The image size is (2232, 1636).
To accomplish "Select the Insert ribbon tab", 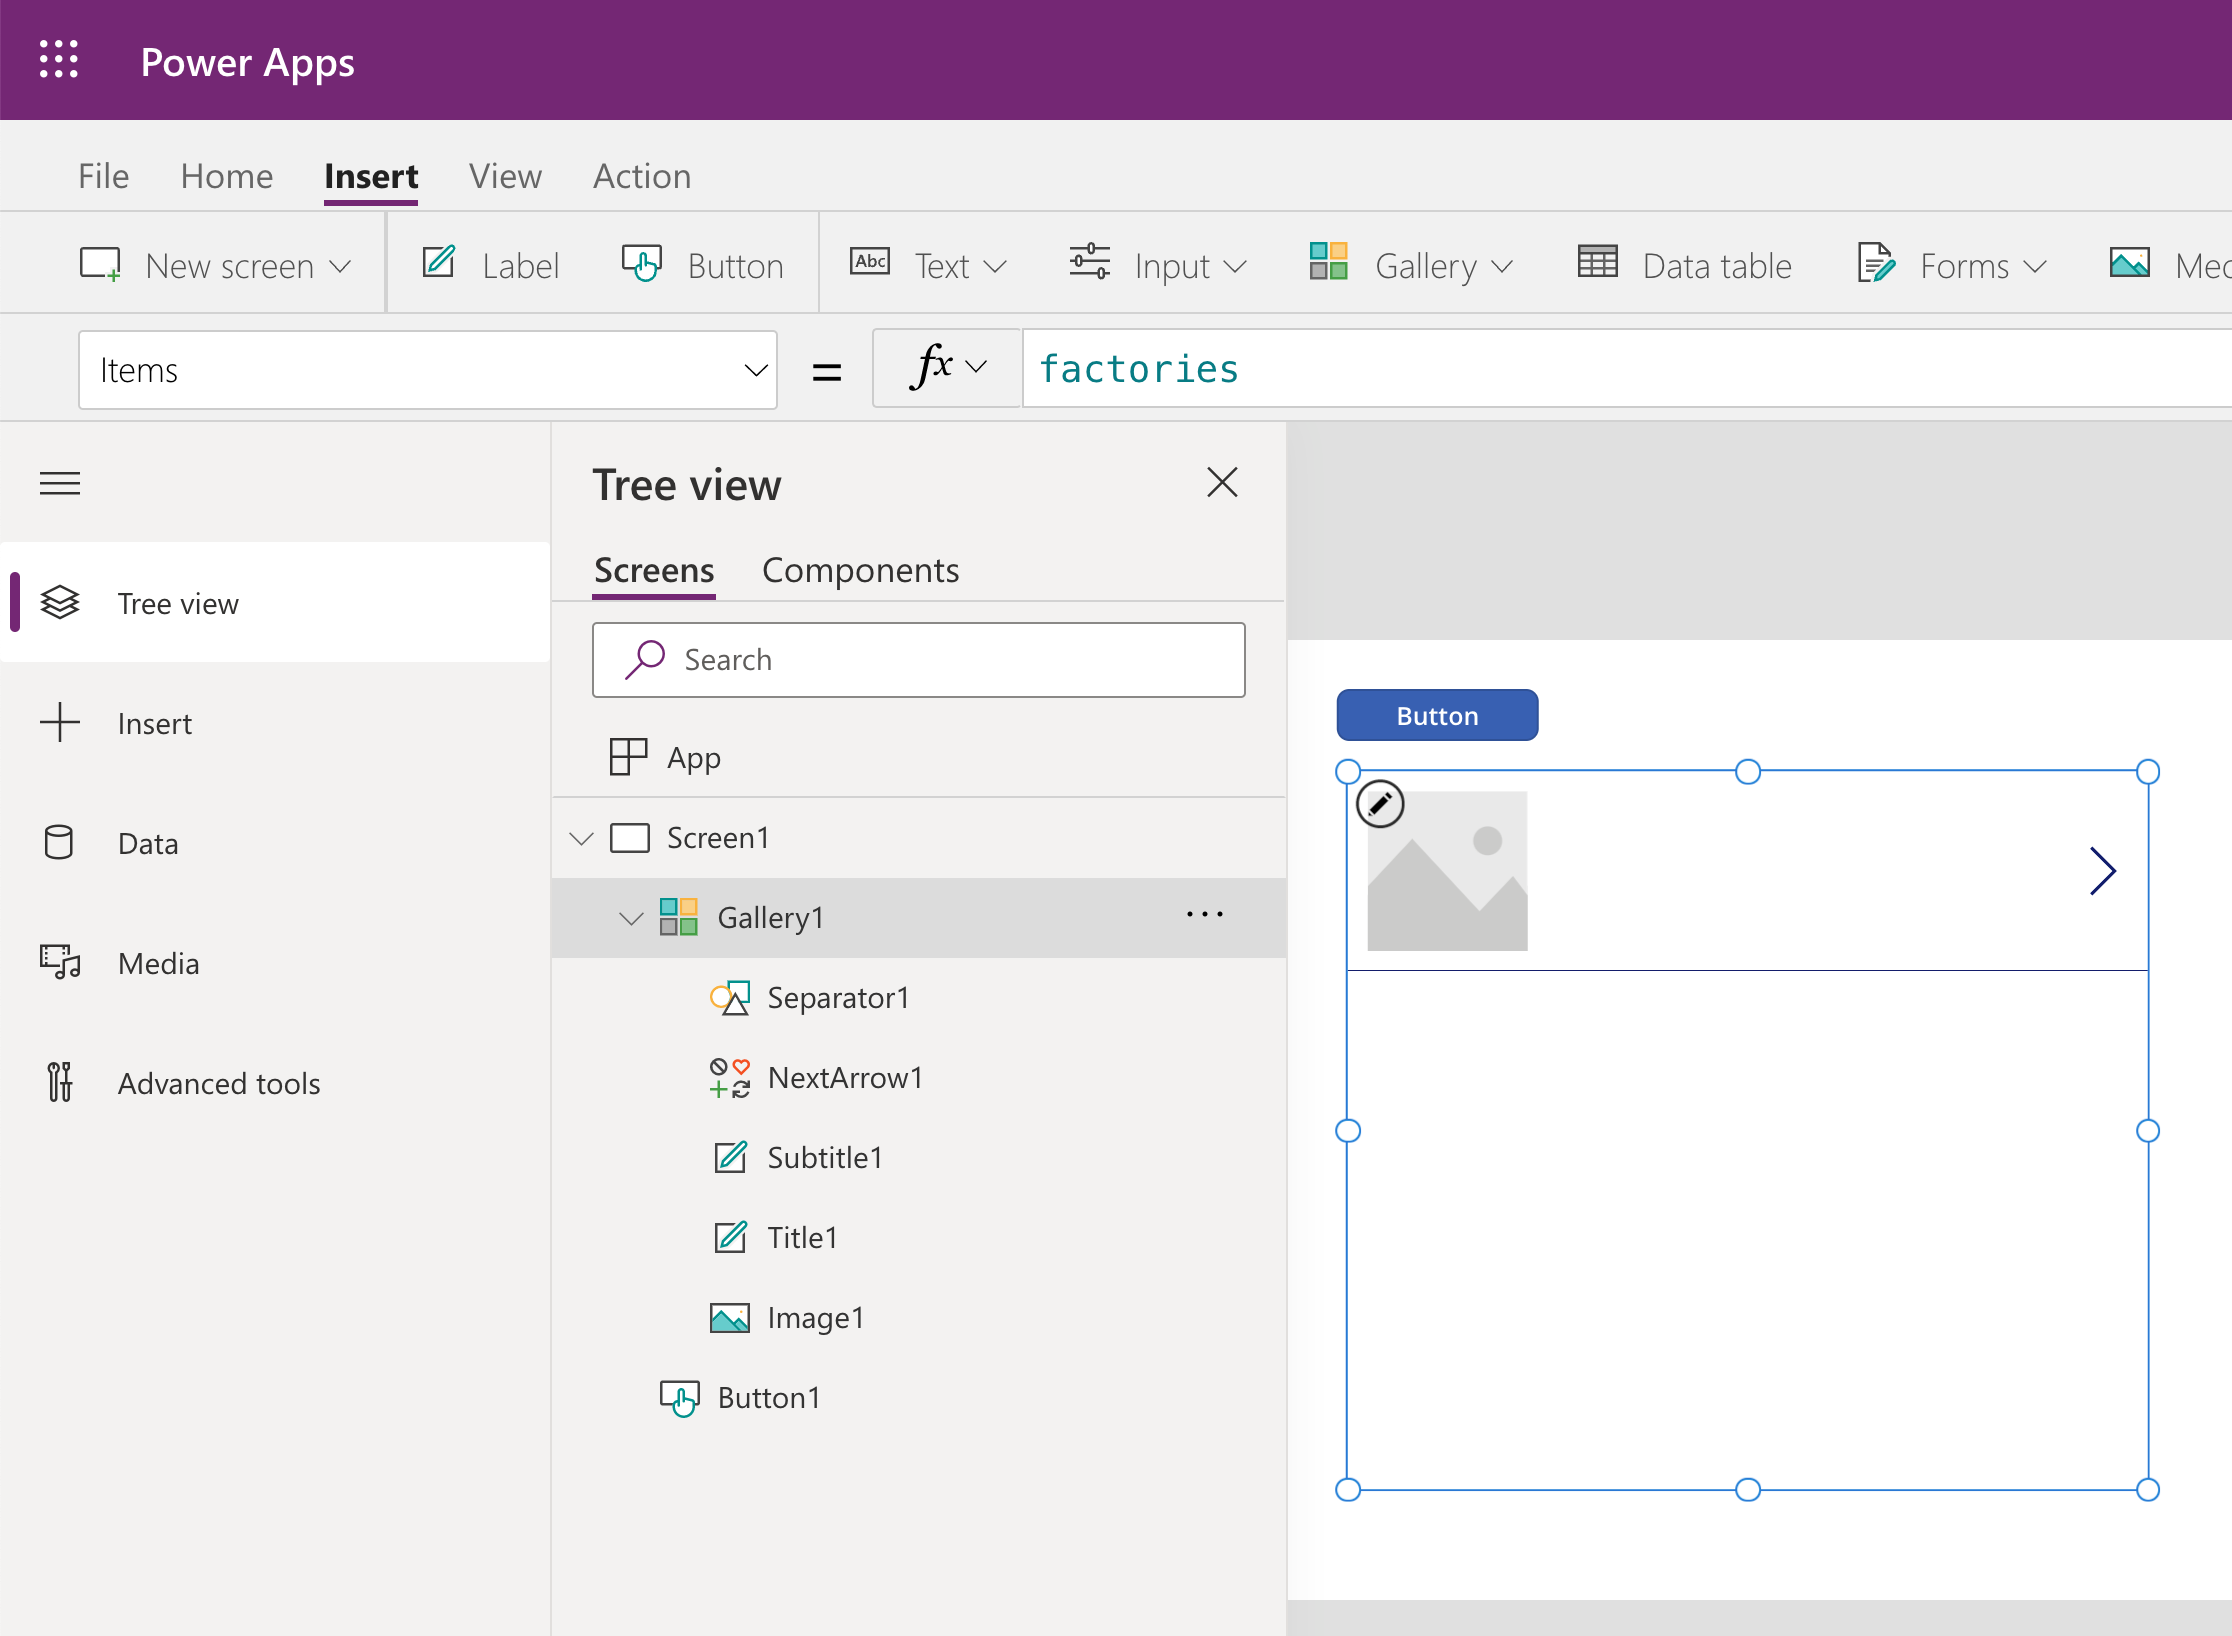I will (371, 176).
